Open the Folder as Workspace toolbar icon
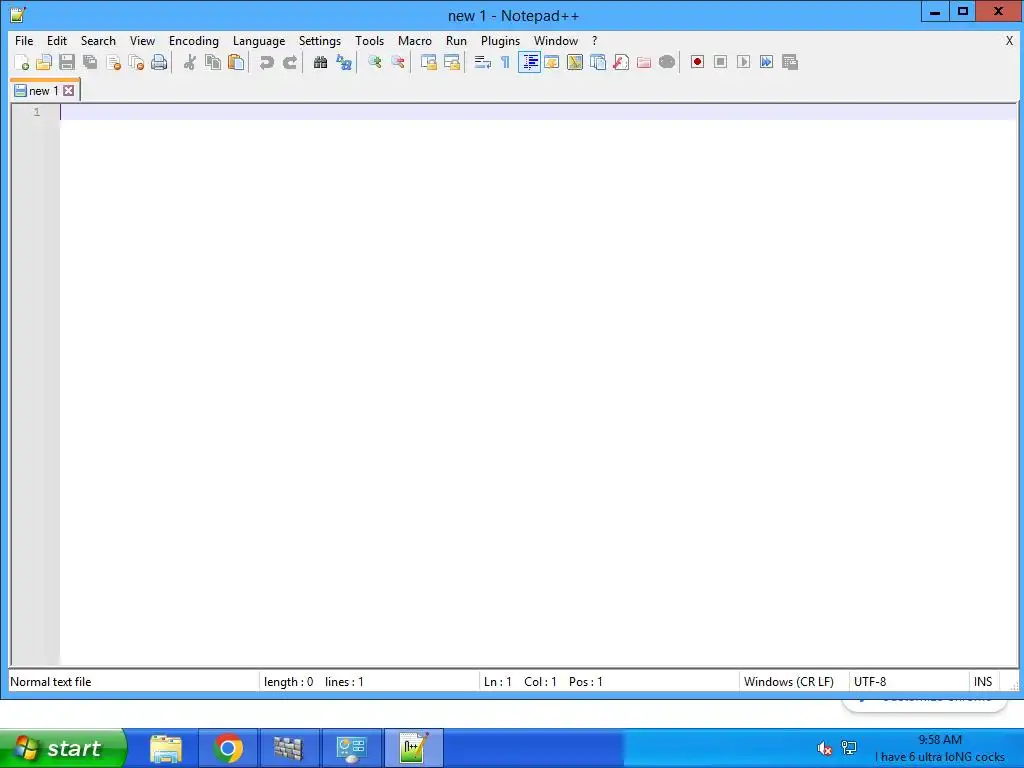The height and width of the screenshot is (768, 1024). pos(644,62)
